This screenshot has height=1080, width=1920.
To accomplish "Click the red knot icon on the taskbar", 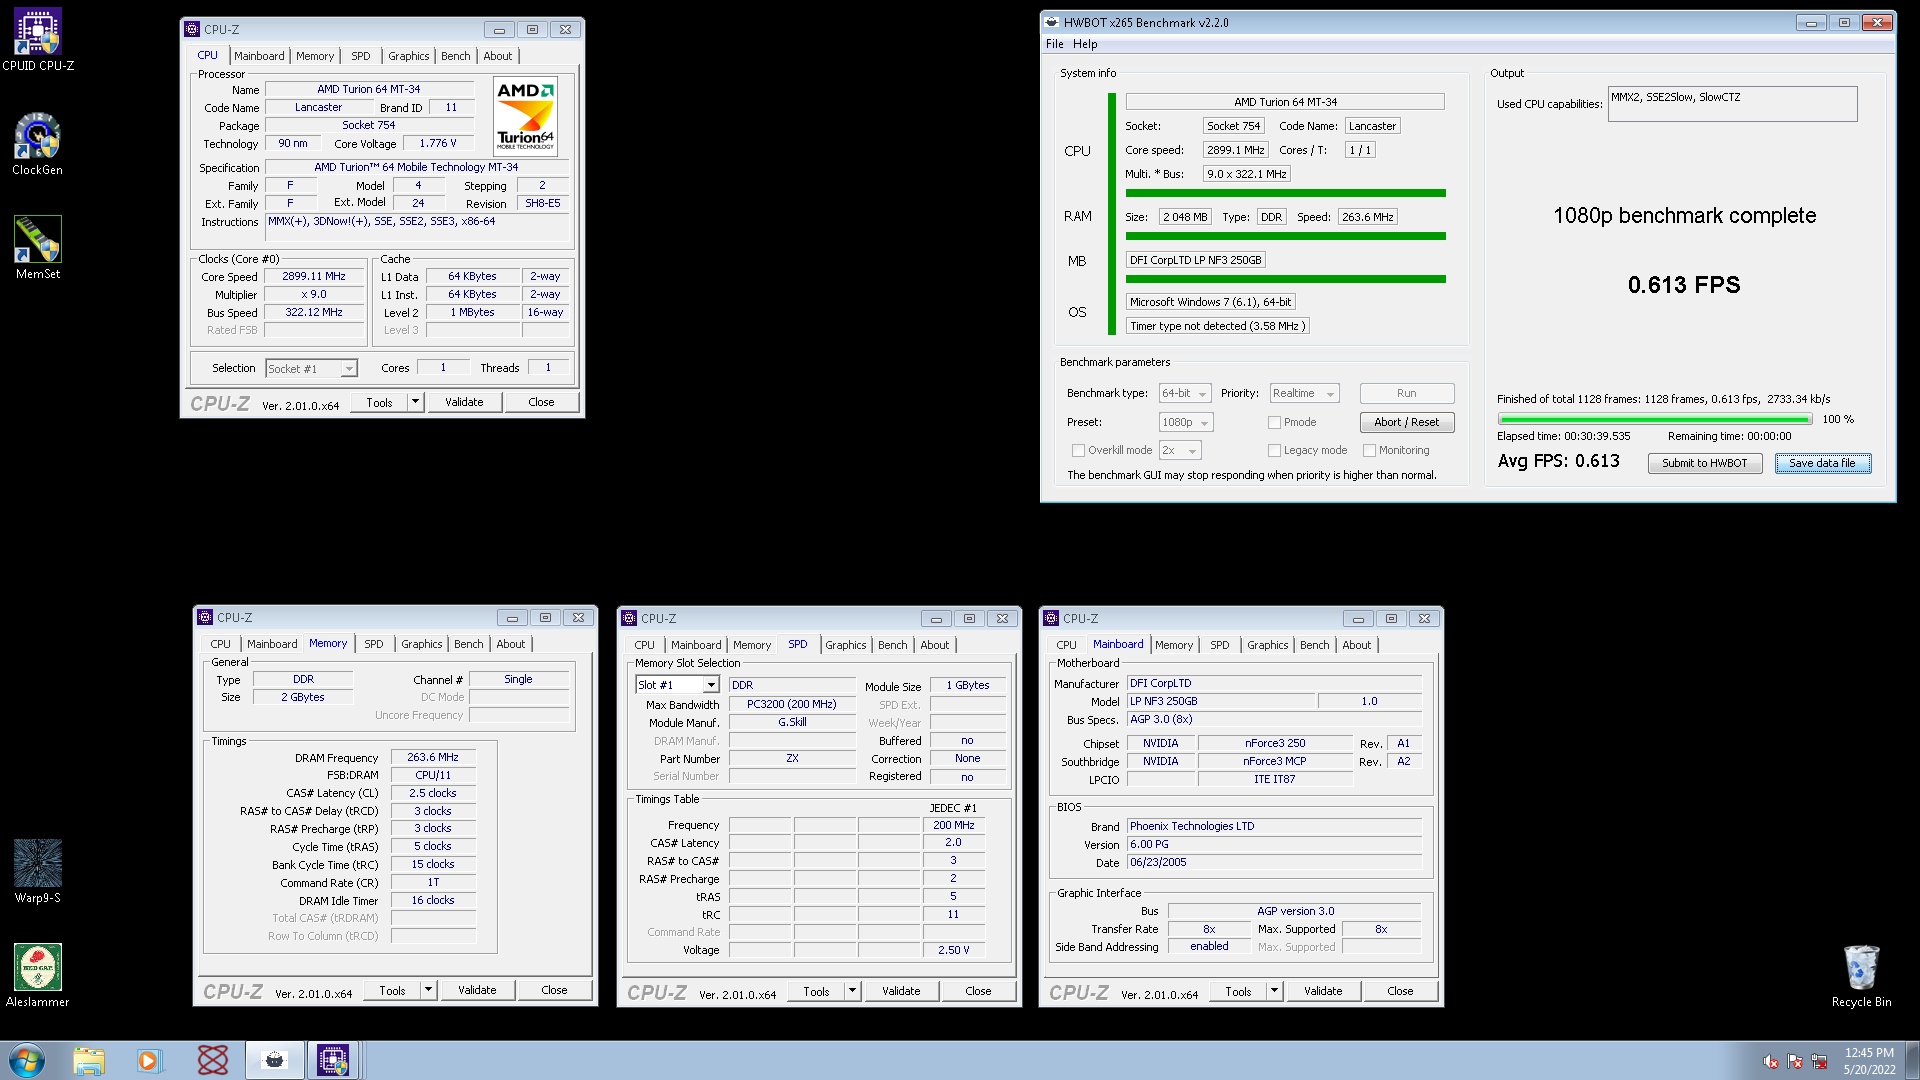I will (212, 1060).
